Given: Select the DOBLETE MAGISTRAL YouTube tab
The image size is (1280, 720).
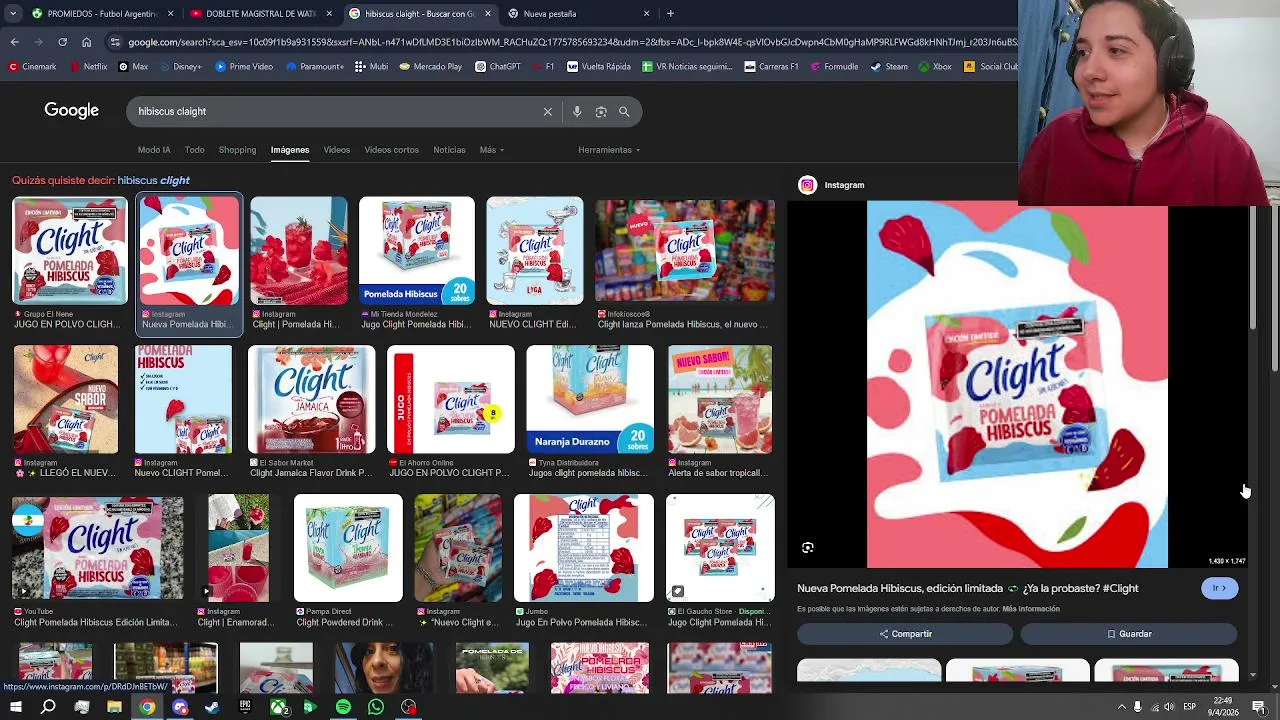Looking at the screenshot, I should pyautogui.click(x=260, y=14).
